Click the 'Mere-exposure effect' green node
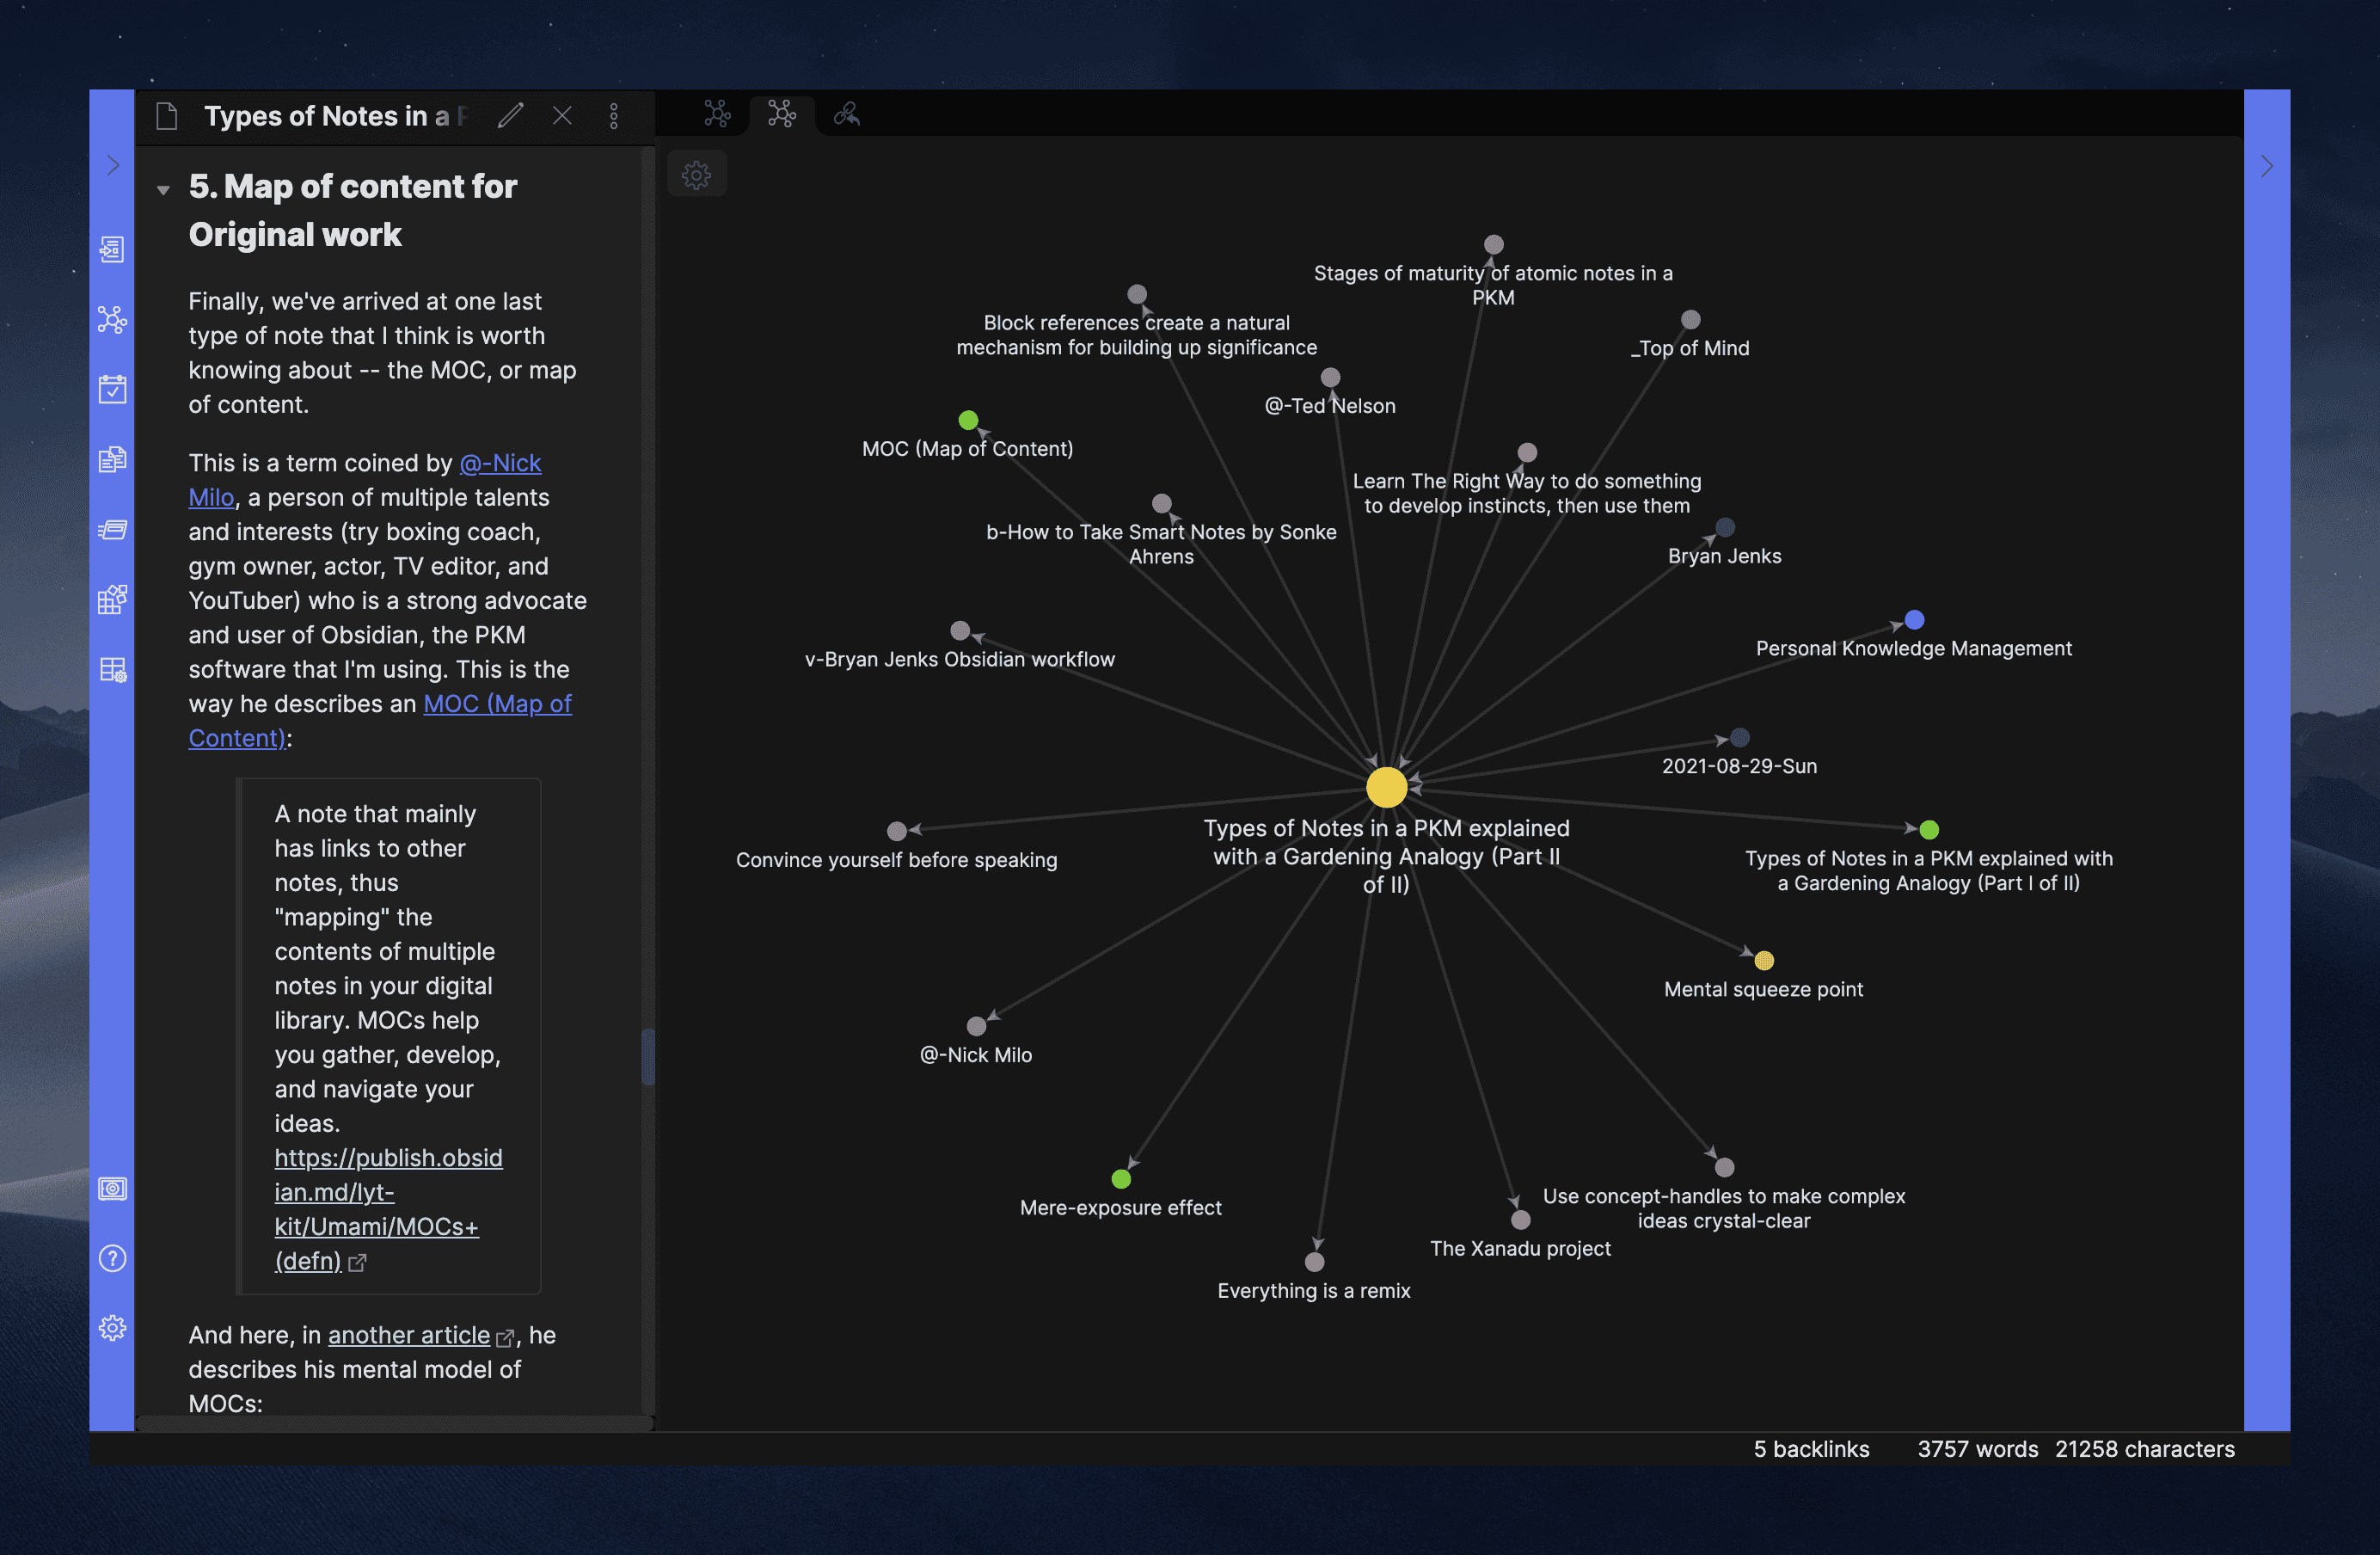The height and width of the screenshot is (1555, 2380). point(1121,1179)
